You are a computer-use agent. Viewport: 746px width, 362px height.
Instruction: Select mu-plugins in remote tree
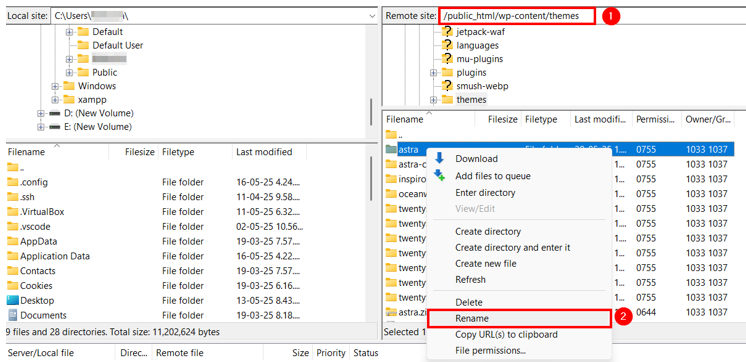coord(480,59)
